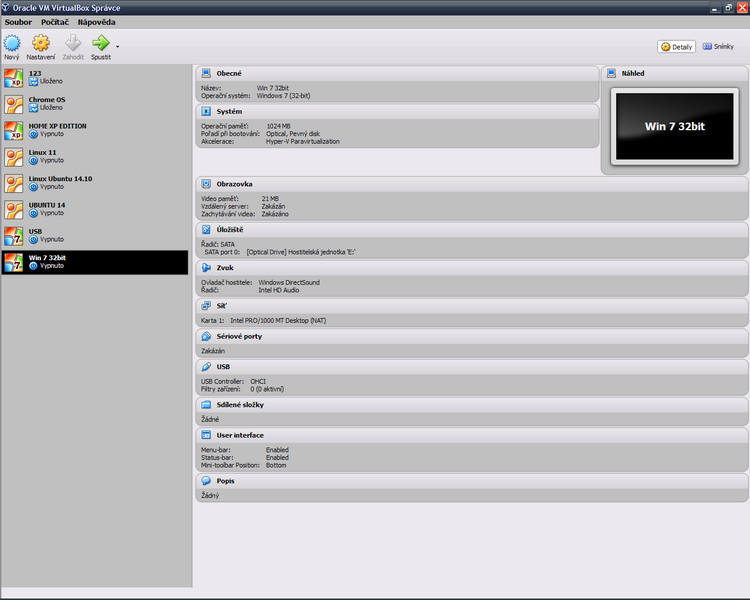Click 'Intel PRO/1000 MT Desktop (NAT)' text
The image size is (750, 600).
point(278,321)
